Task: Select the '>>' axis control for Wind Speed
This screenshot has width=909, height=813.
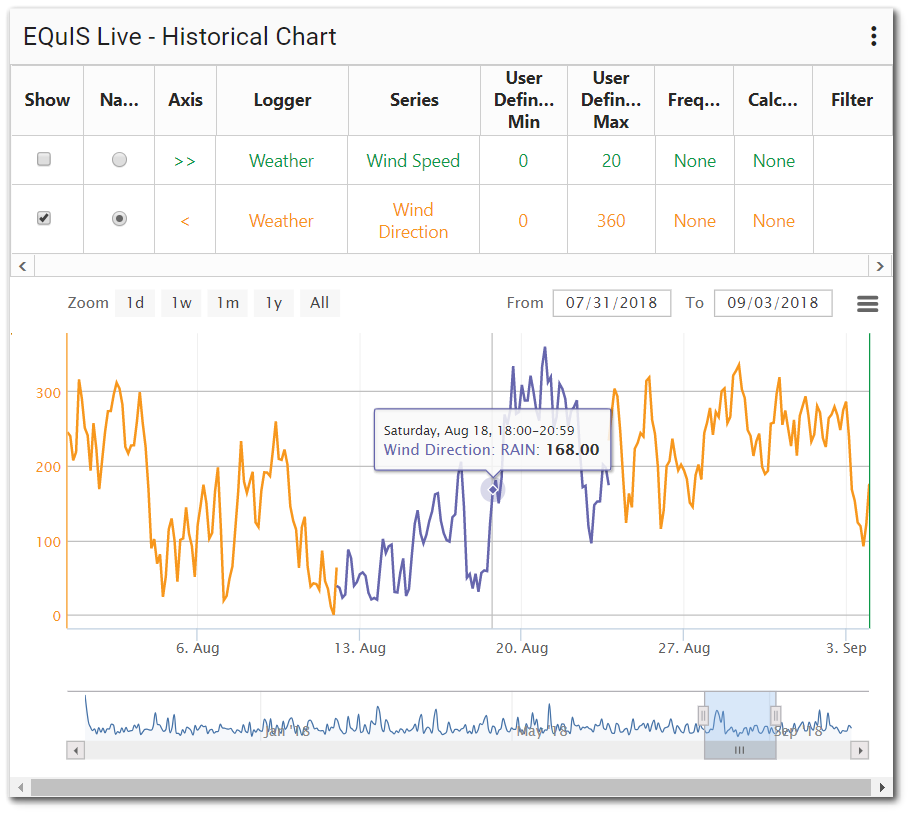Action: click(185, 160)
